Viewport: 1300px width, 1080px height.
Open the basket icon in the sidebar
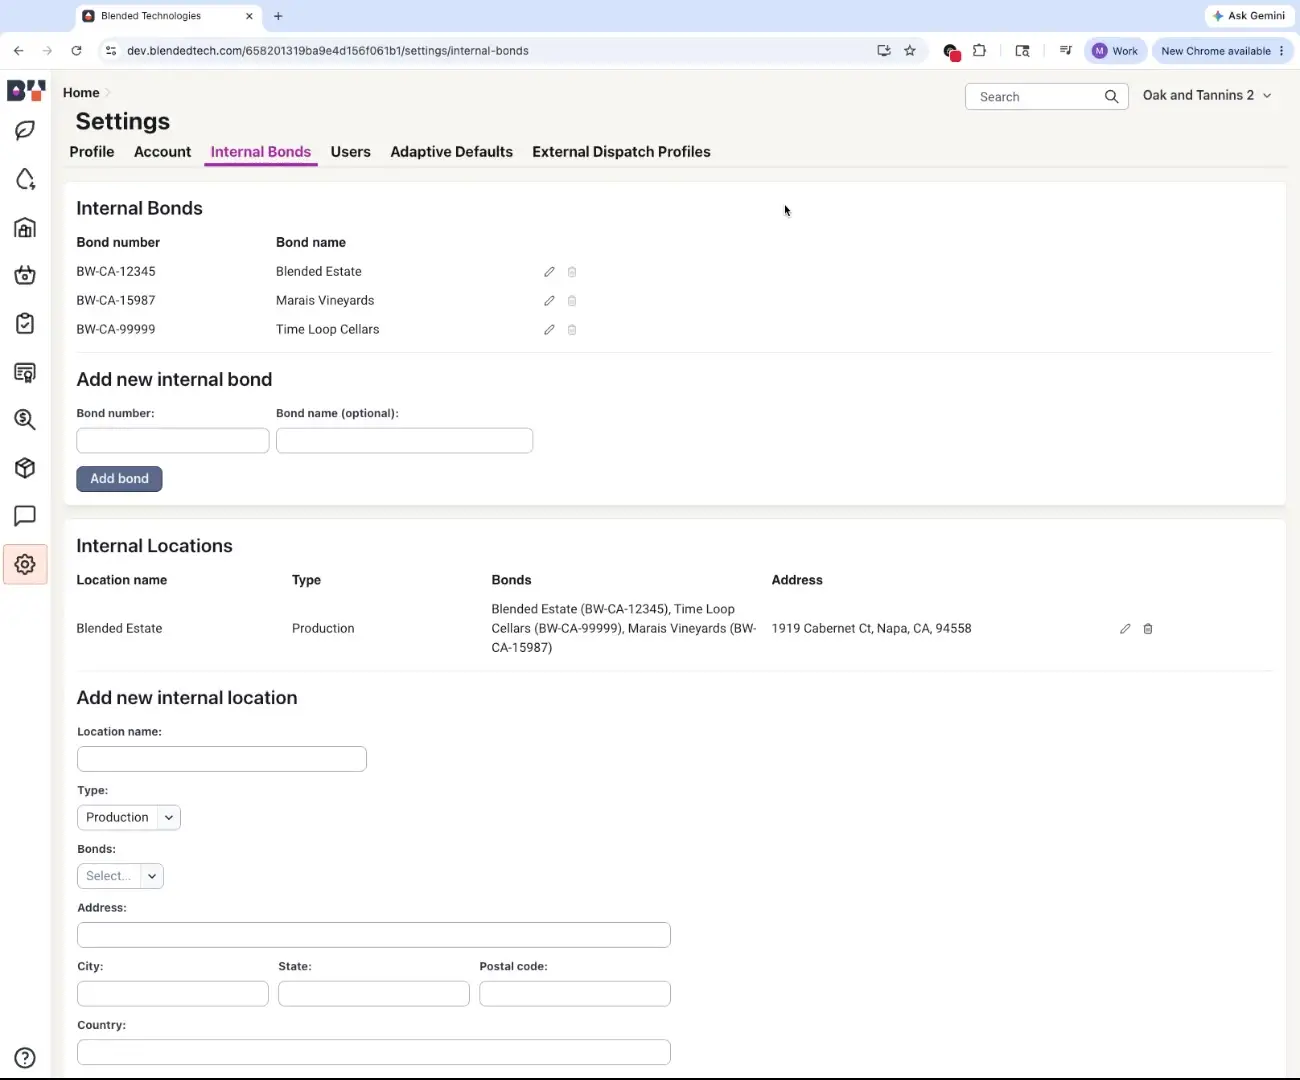pyautogui.click(x=25, y=275)
